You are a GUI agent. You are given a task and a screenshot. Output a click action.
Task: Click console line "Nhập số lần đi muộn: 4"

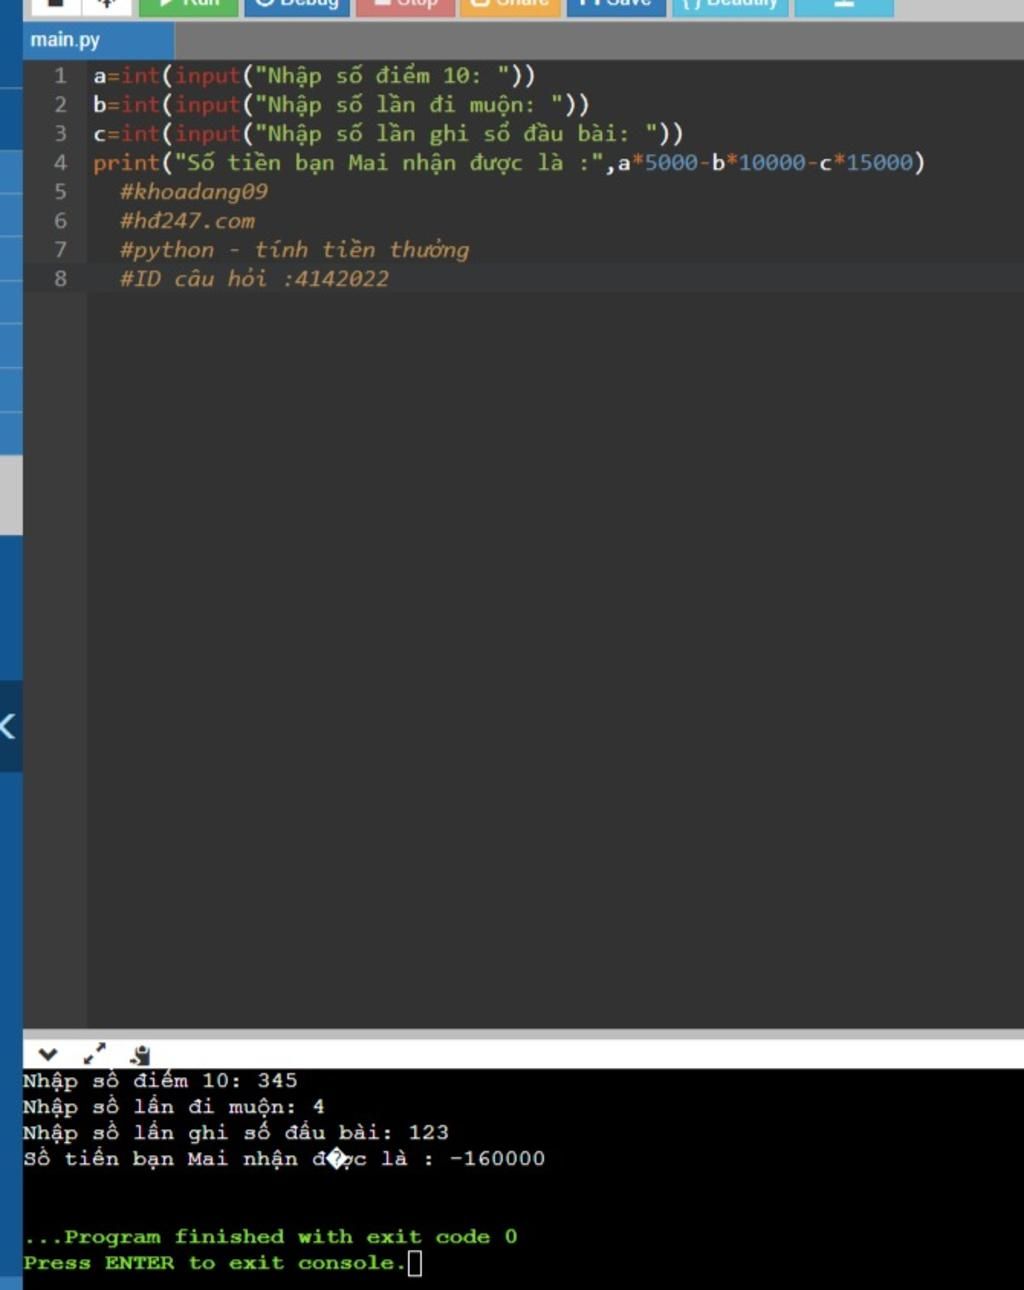click(x=174, y=1107)
